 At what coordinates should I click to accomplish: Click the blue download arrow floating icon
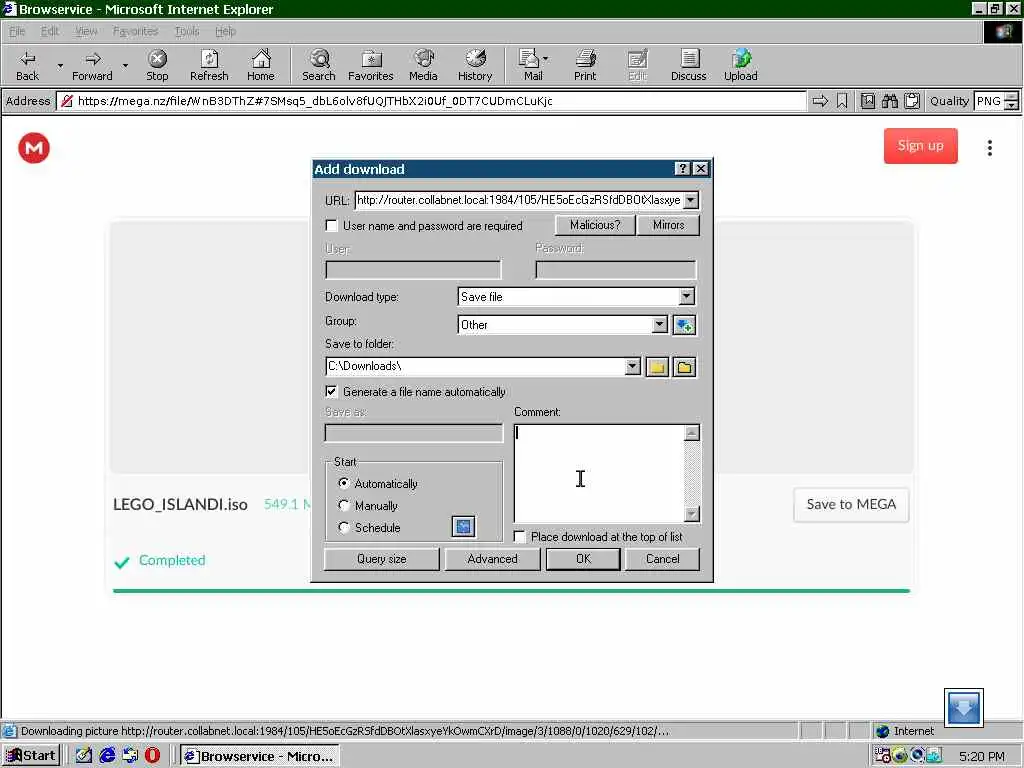pos(963,707)
